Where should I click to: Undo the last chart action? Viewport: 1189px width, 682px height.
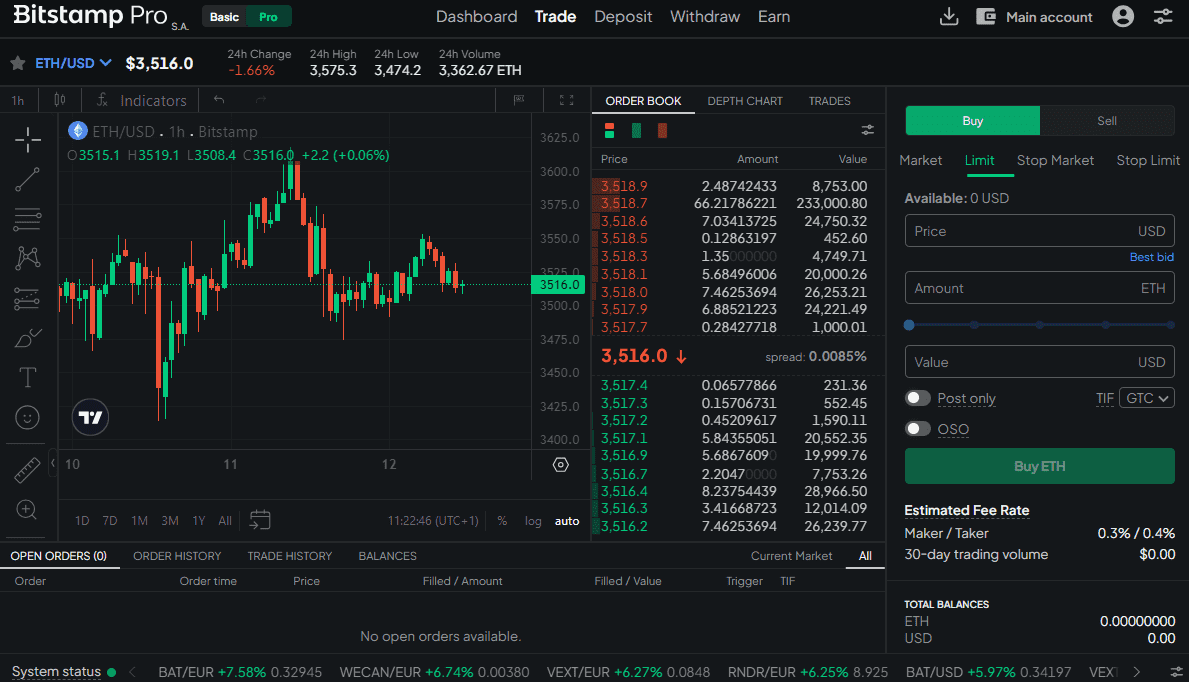(219, 100)
